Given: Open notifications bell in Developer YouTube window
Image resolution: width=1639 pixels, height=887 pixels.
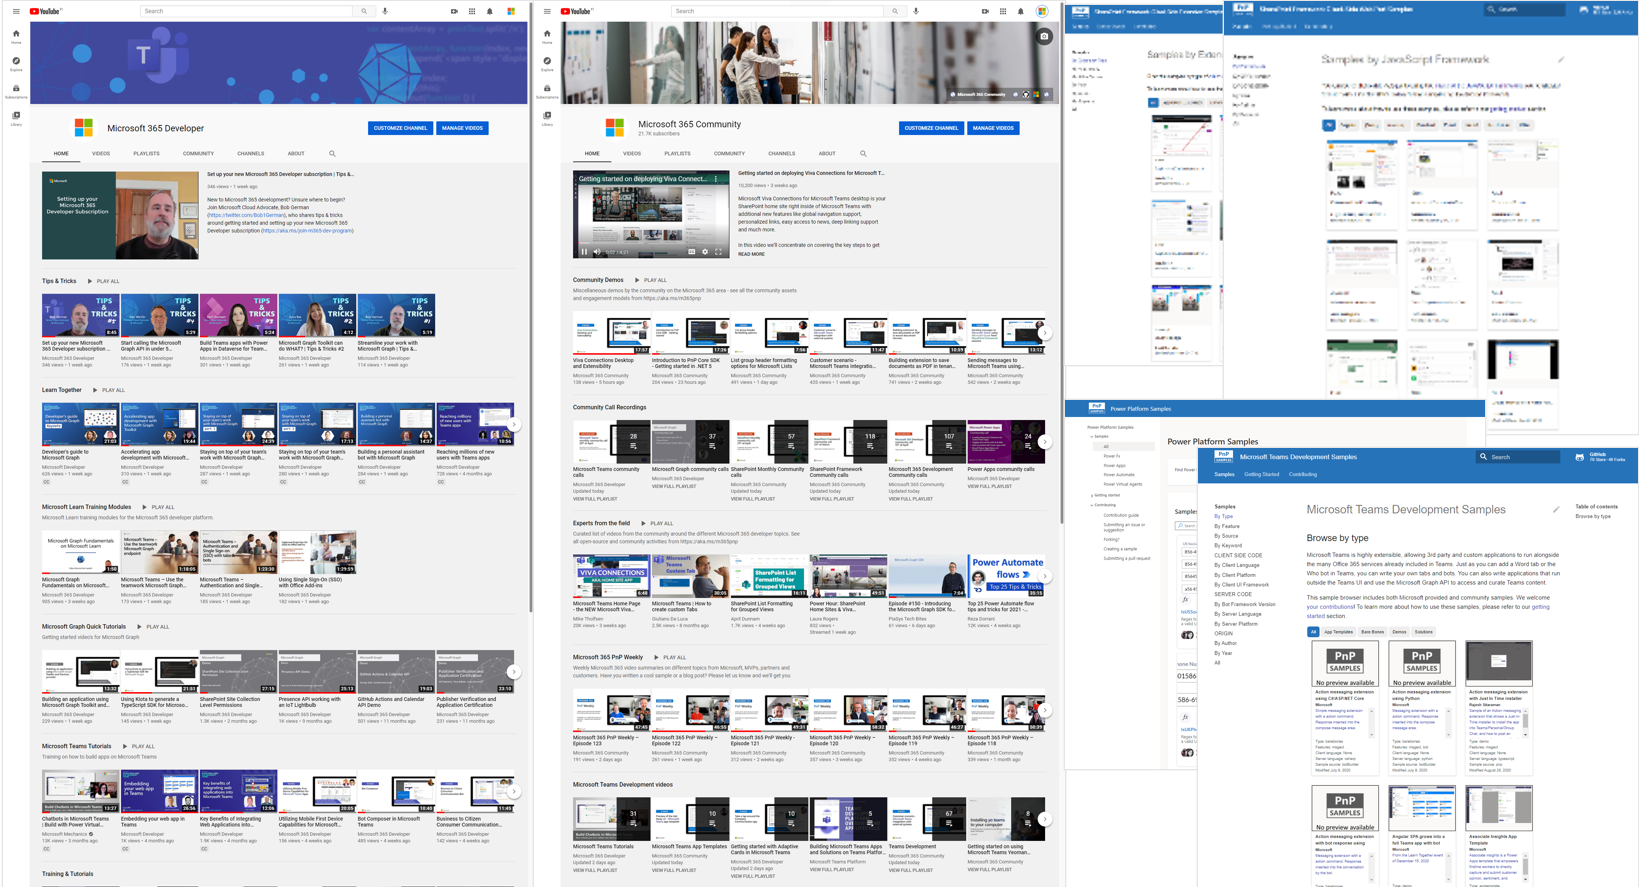Looking at the screenshot, I should [490, 11].
